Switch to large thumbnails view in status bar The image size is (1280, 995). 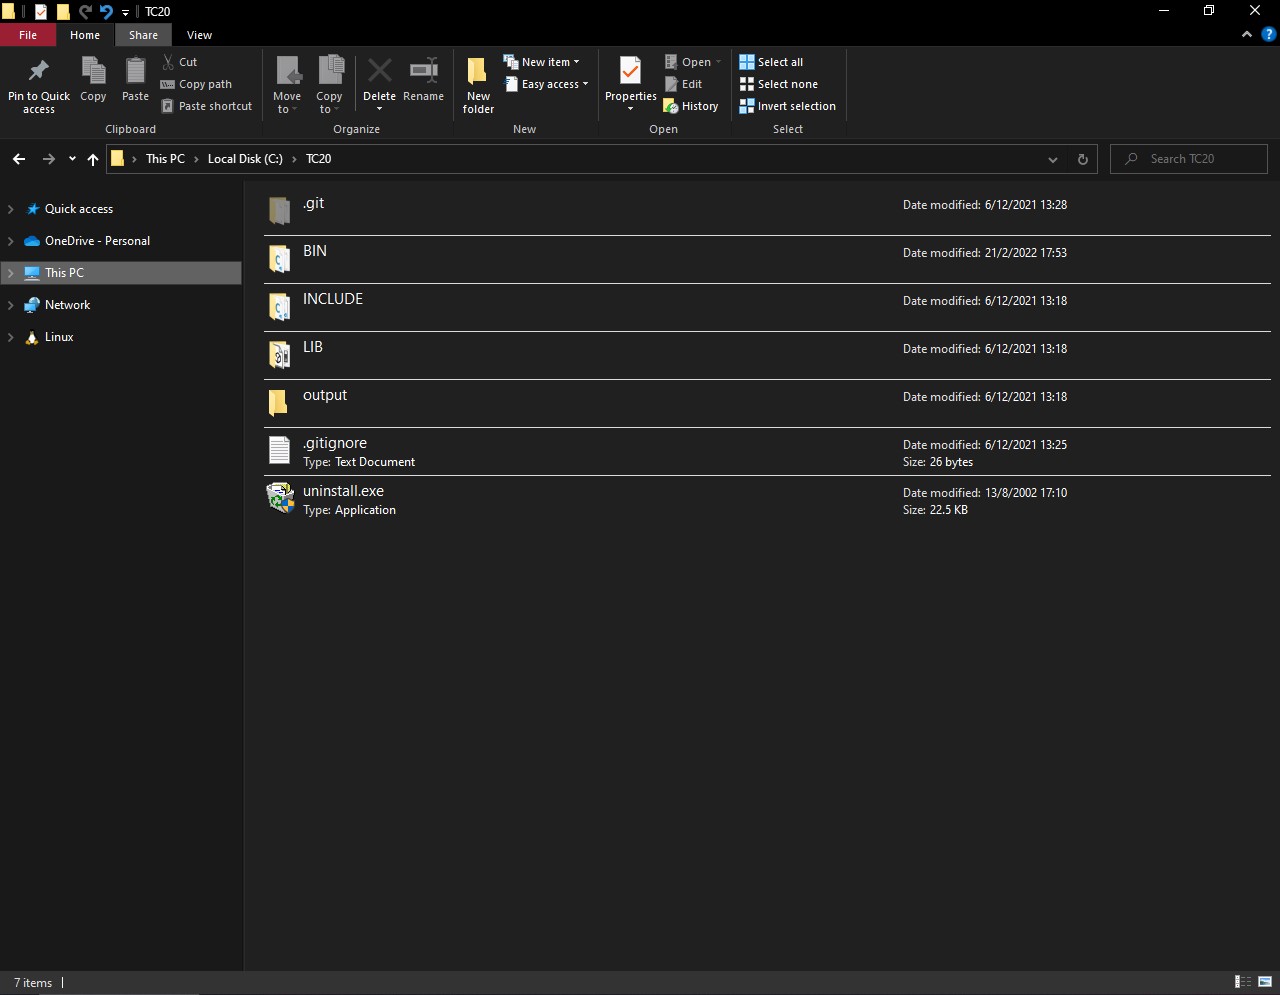1265,982
